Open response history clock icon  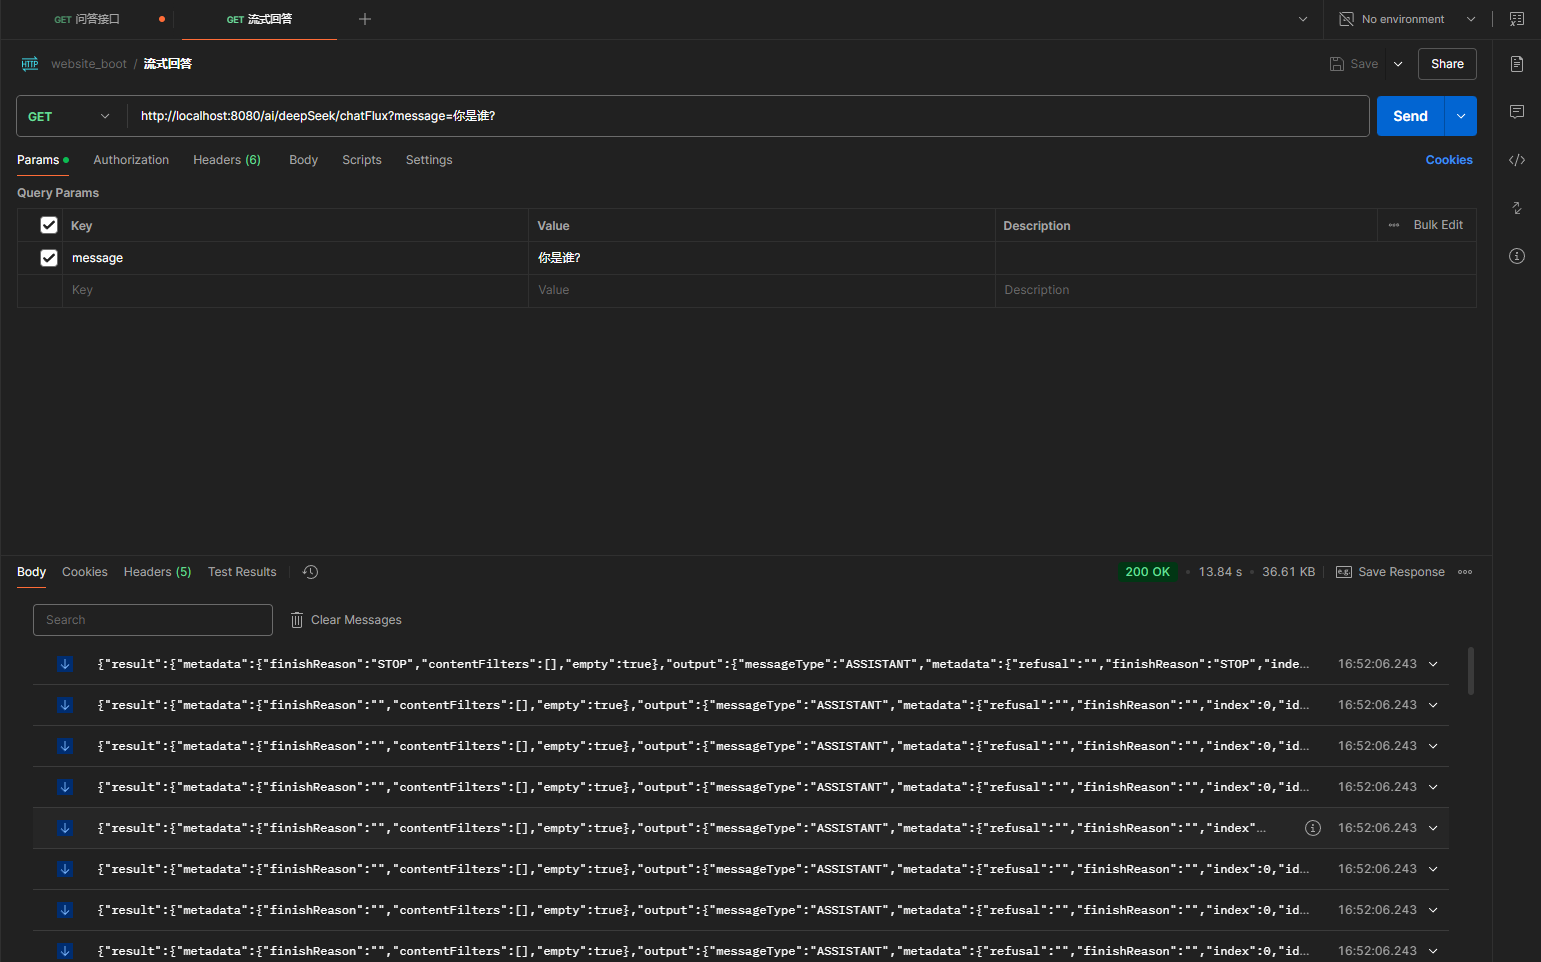(310, 572)
